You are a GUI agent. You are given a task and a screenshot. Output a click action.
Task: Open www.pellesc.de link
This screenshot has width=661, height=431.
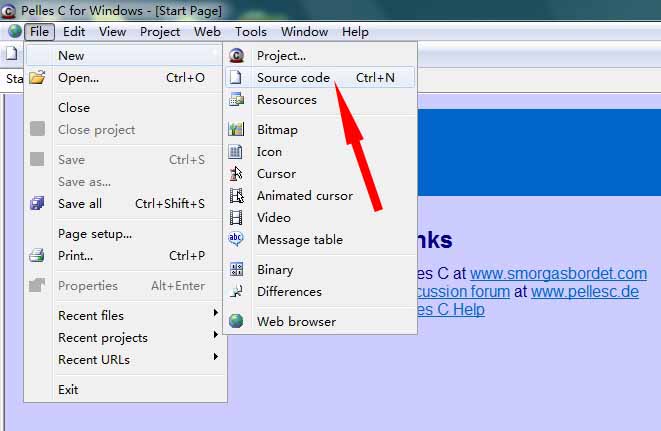point(585,291)
